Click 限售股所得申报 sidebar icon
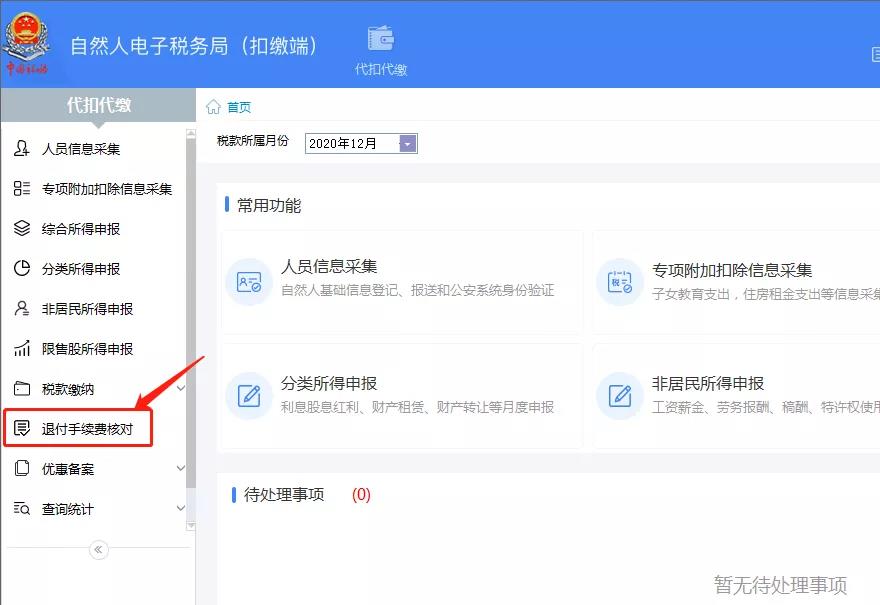Image resolution: width=880 pixels, height=605 pixels. click(22, 348)
